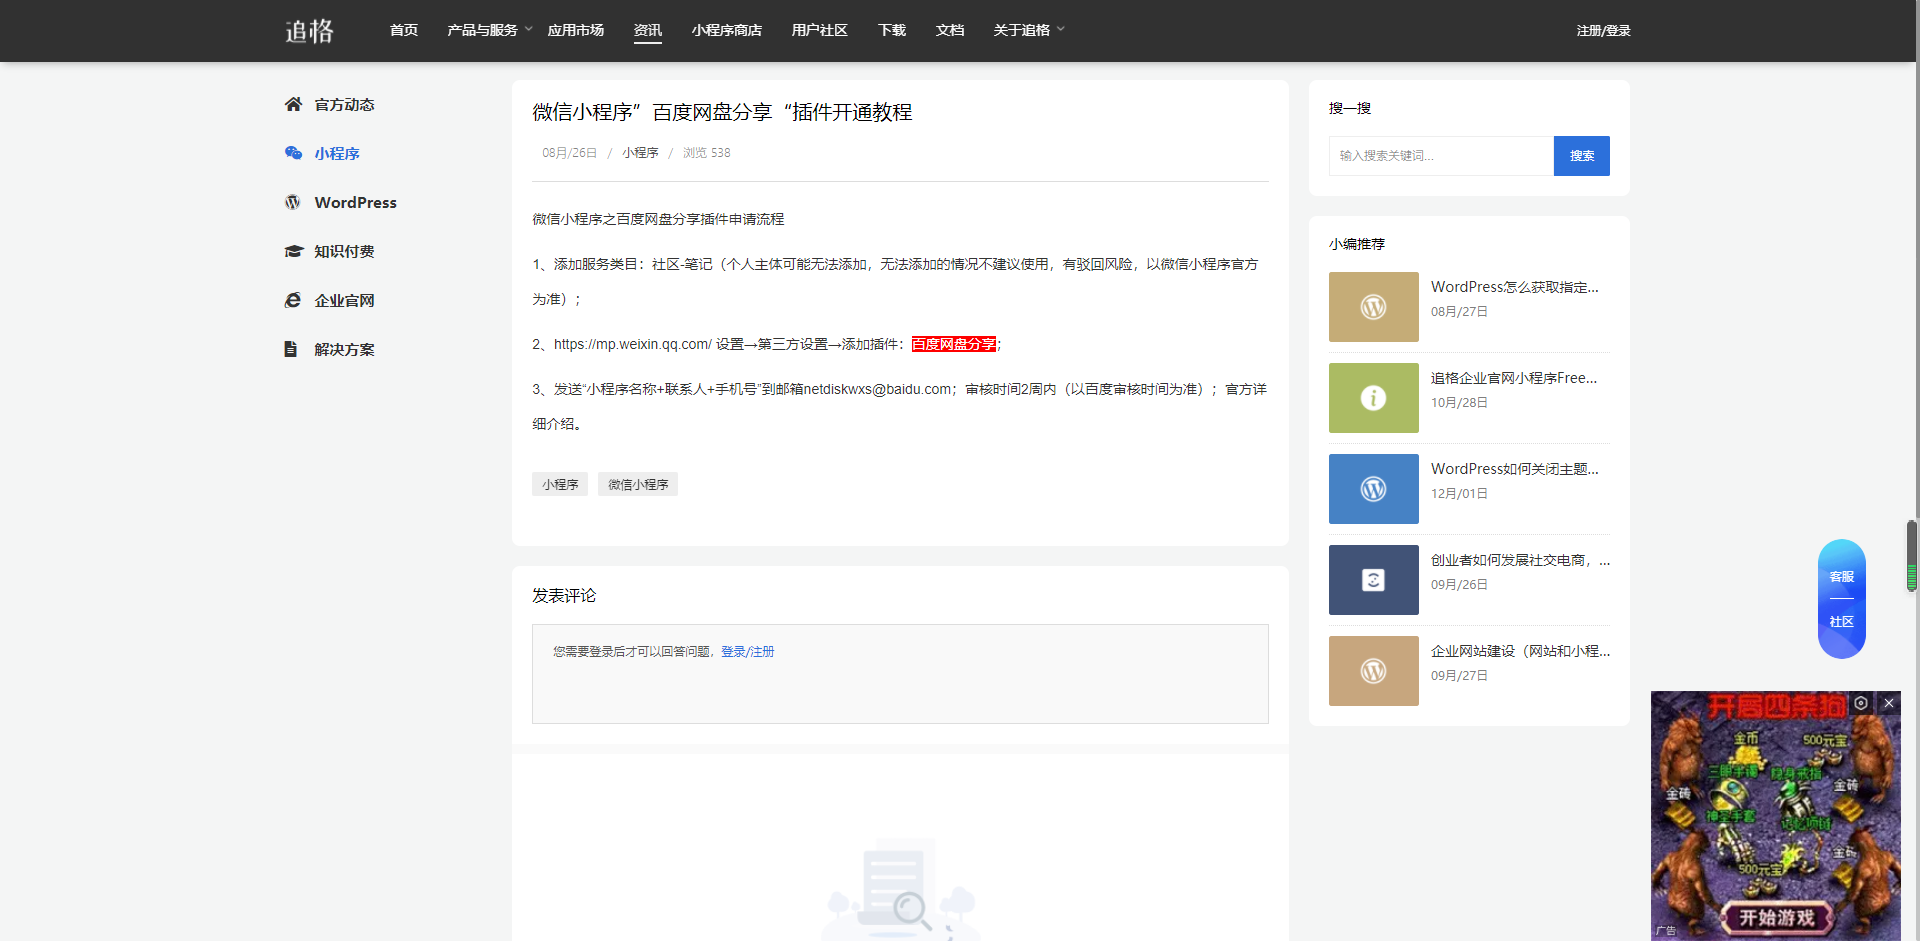Open the WordPress如何关闭主题 blue thumbnail
Screen dimensions: 1920x941
[1373, 489]
